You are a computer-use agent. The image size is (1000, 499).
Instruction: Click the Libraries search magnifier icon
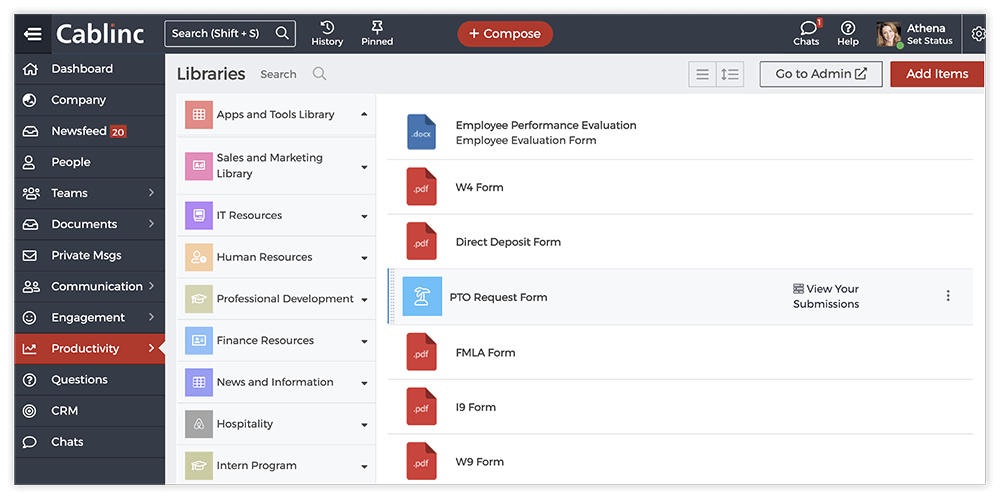coord(320,74)
